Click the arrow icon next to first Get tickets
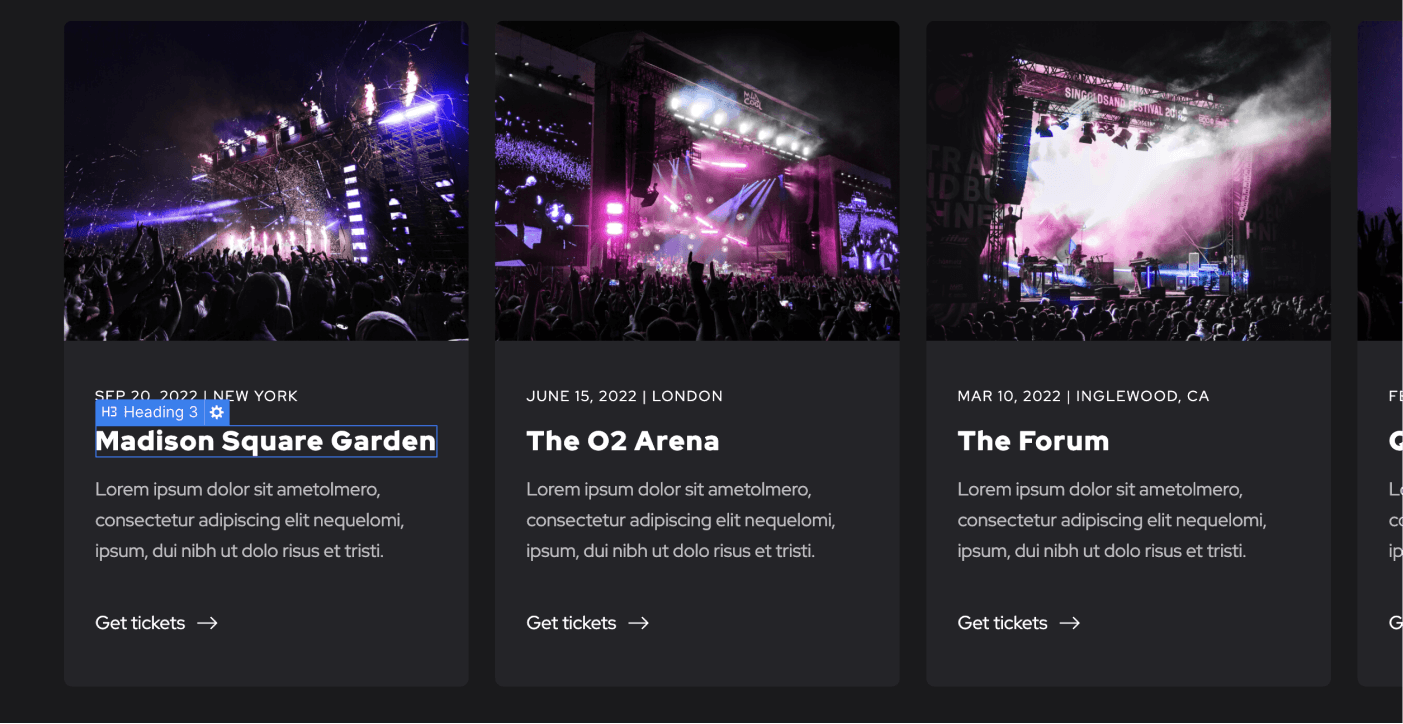 207,622
